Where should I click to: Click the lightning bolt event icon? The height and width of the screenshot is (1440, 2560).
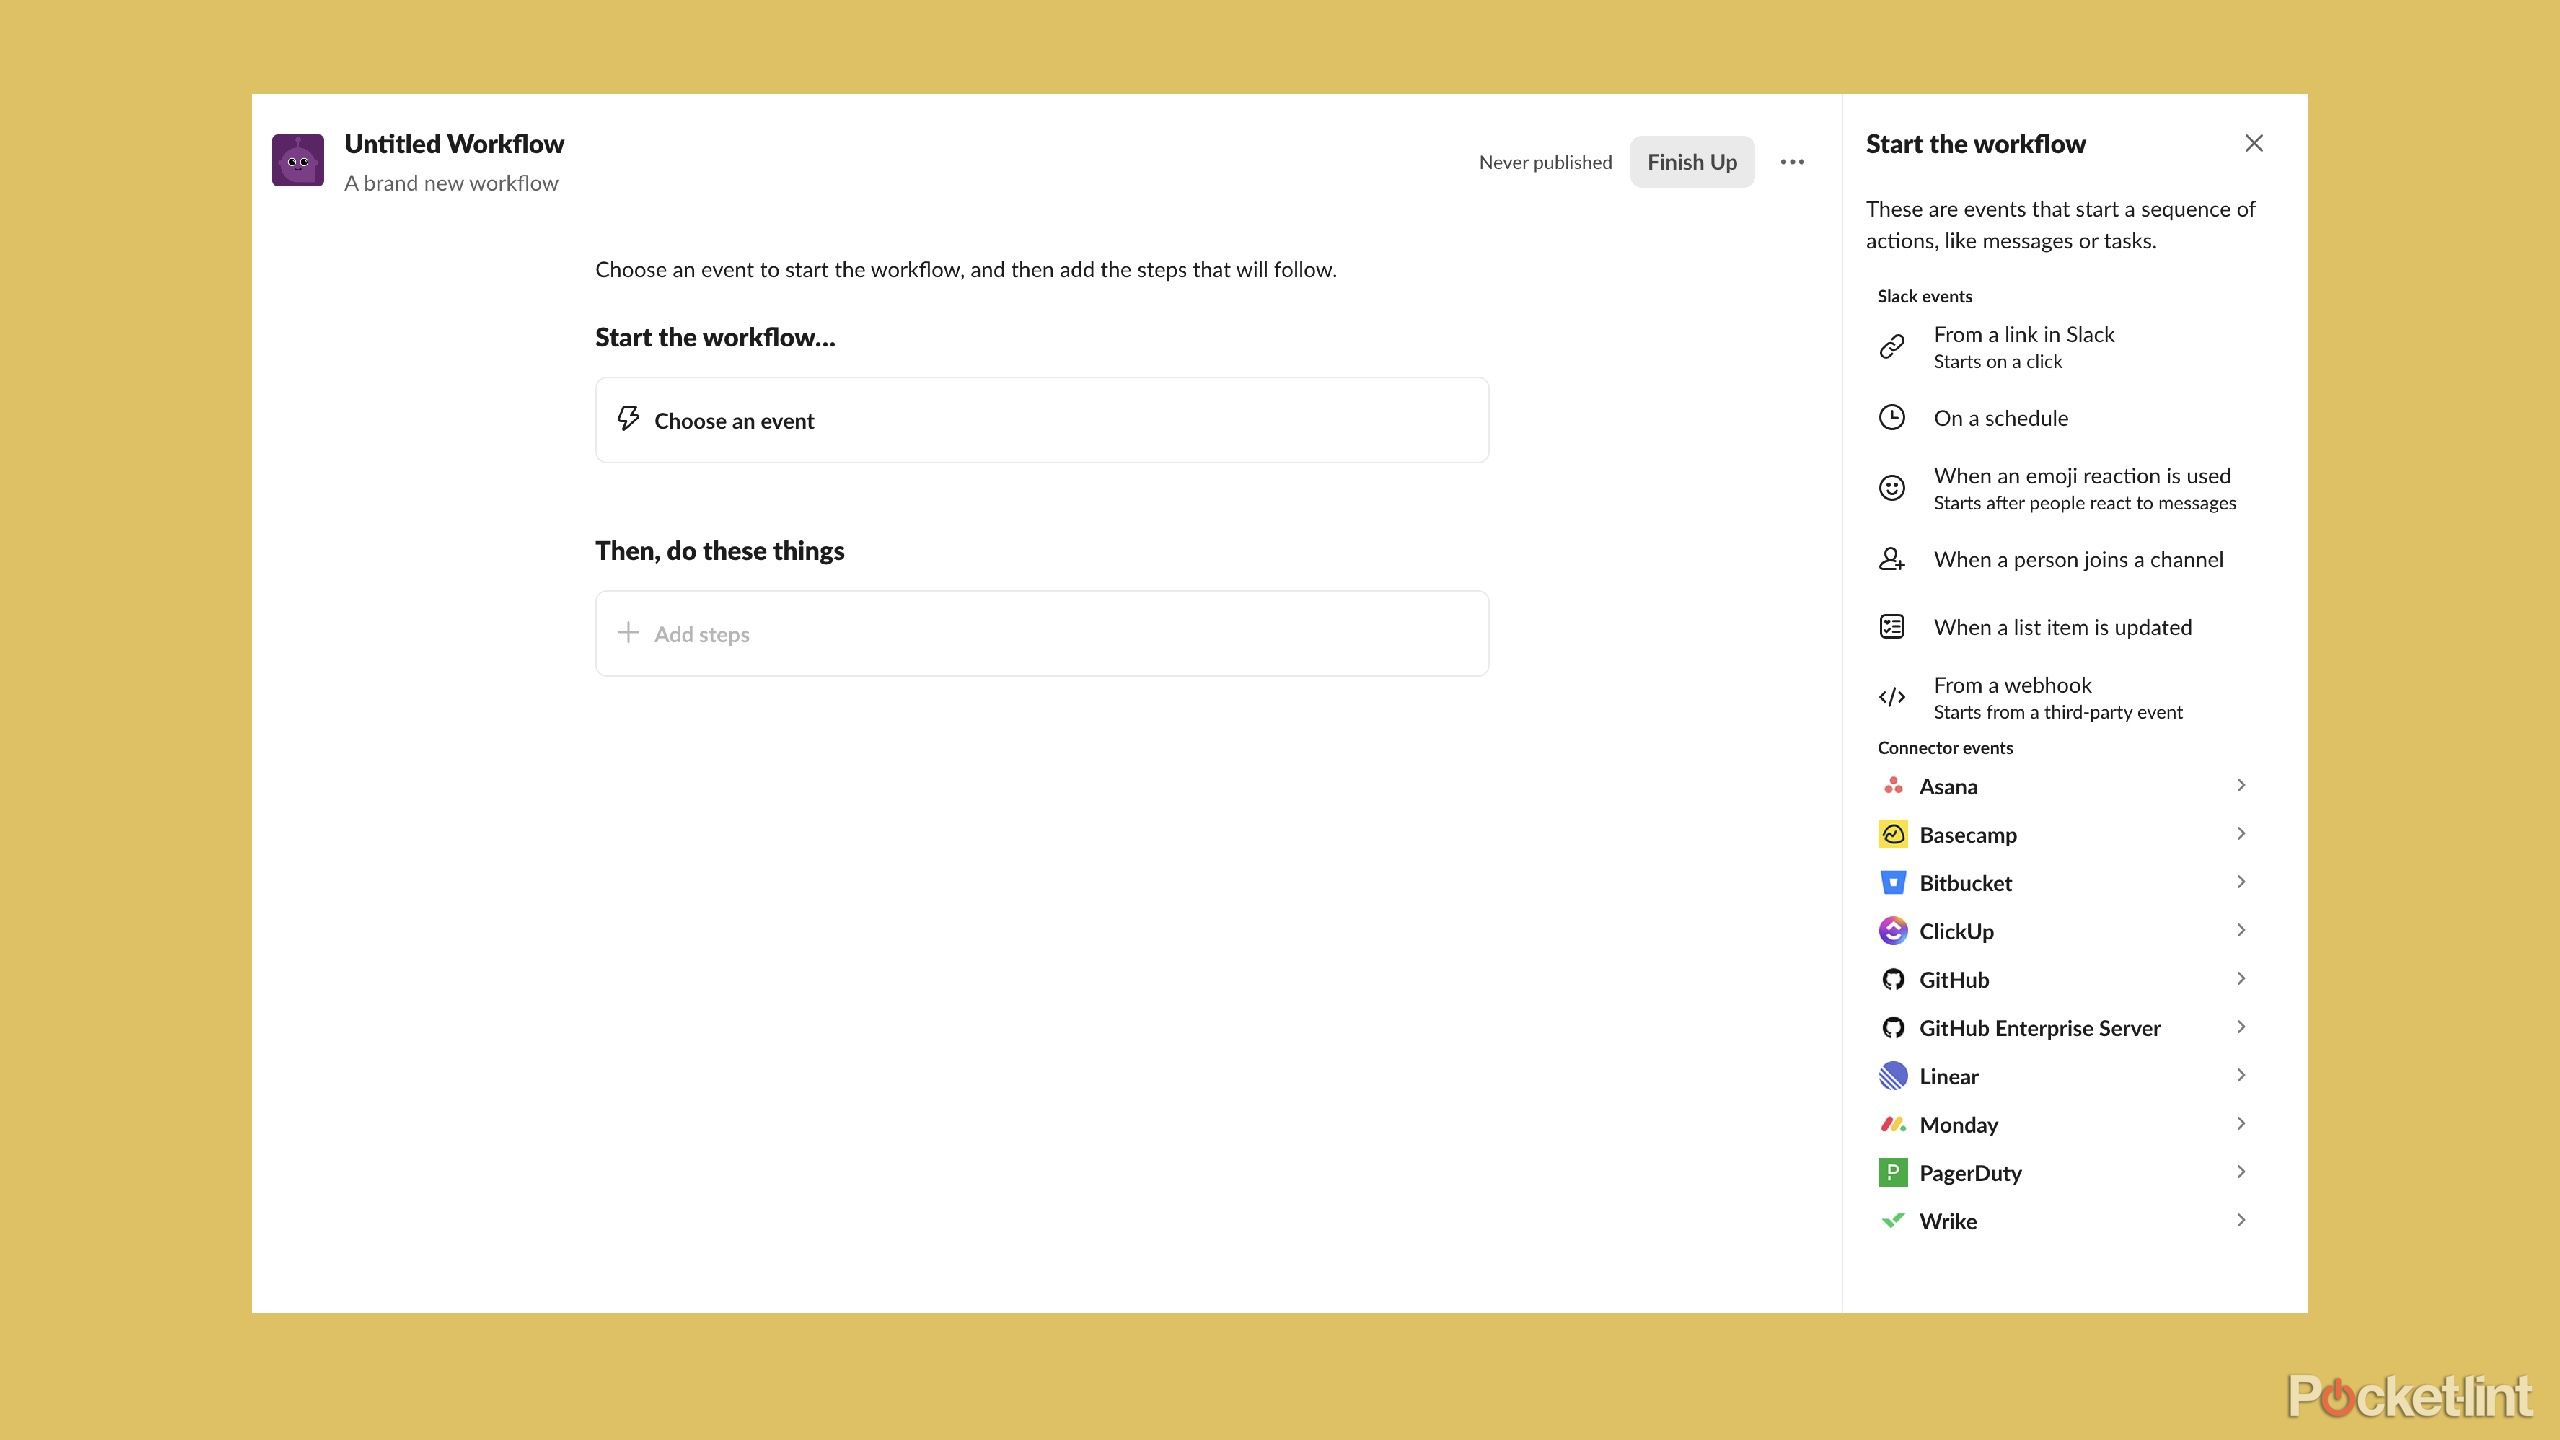pyautogui.click(x=628, y=419)
